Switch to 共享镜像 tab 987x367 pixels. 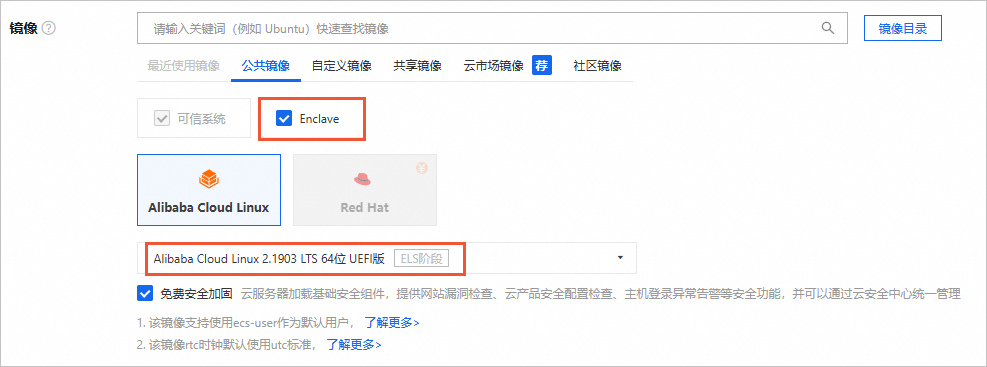(x=417, y=66)
